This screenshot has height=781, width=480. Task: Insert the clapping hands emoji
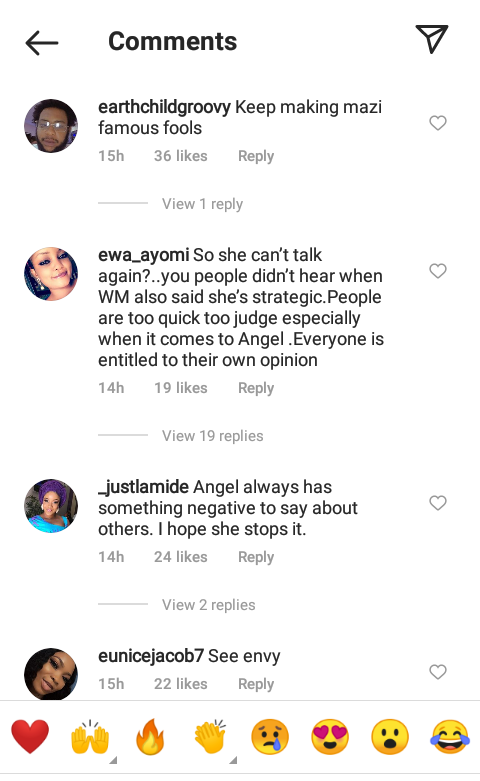pos(210,737)
